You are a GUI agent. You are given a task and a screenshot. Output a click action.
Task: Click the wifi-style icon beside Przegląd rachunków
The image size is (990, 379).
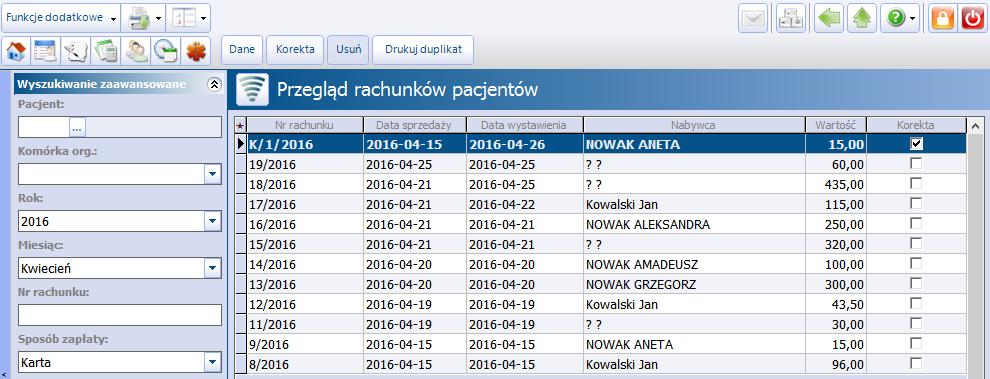coord(253,90)
